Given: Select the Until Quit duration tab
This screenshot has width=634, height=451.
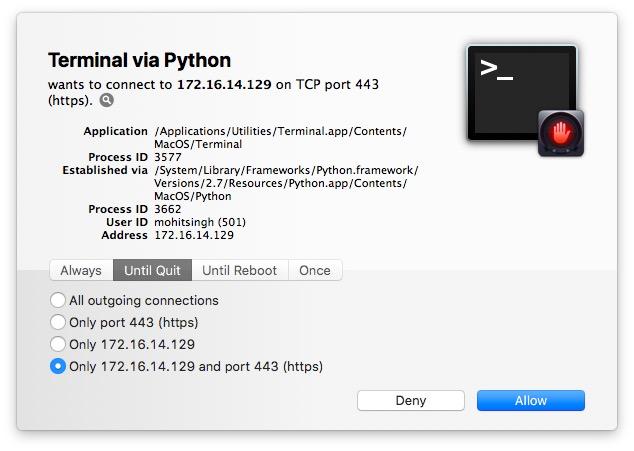Looking at the screenshot, I should pos(152,270).
